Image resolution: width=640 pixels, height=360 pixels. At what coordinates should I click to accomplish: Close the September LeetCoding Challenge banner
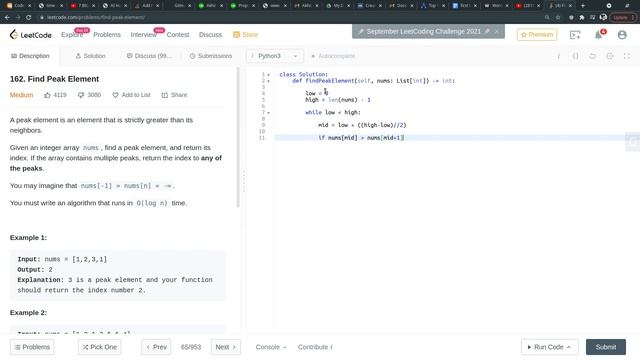(496, 31)
